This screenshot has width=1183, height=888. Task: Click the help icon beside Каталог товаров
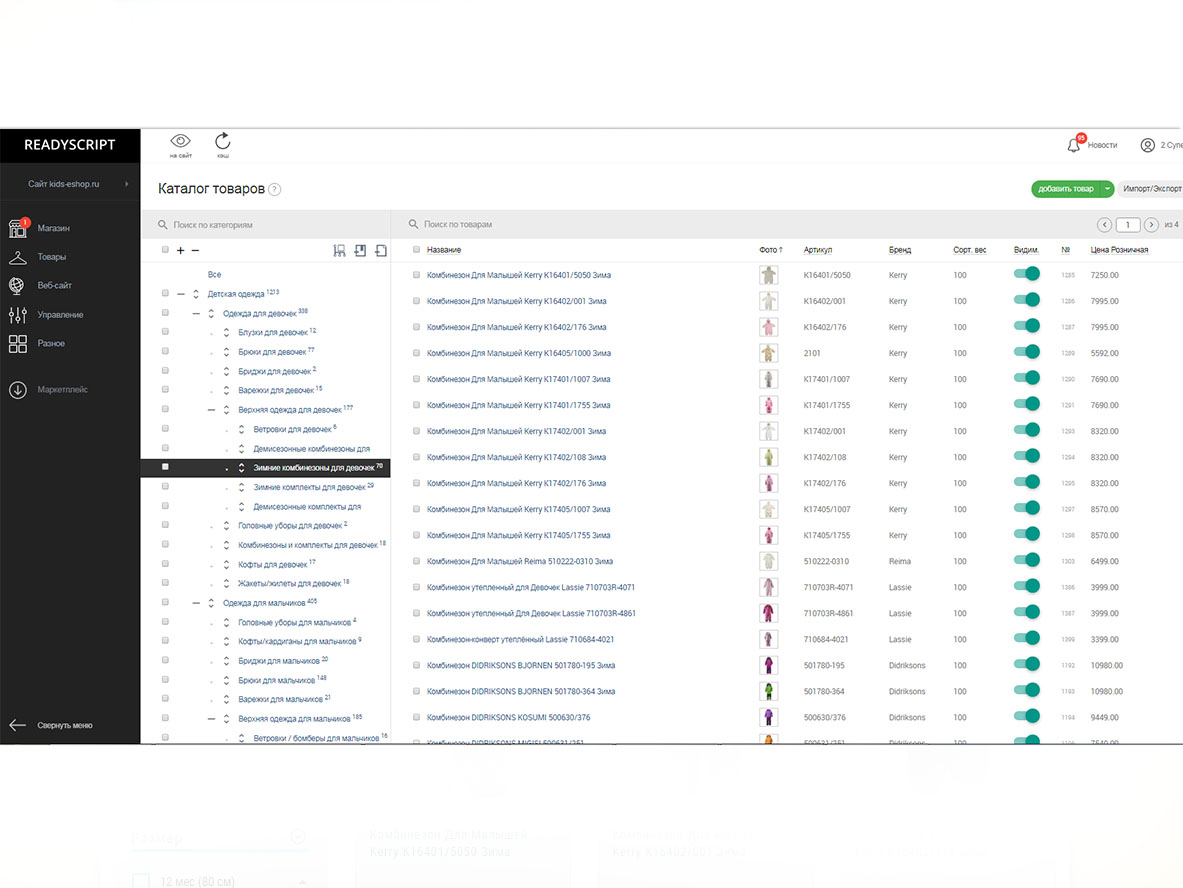275,190
